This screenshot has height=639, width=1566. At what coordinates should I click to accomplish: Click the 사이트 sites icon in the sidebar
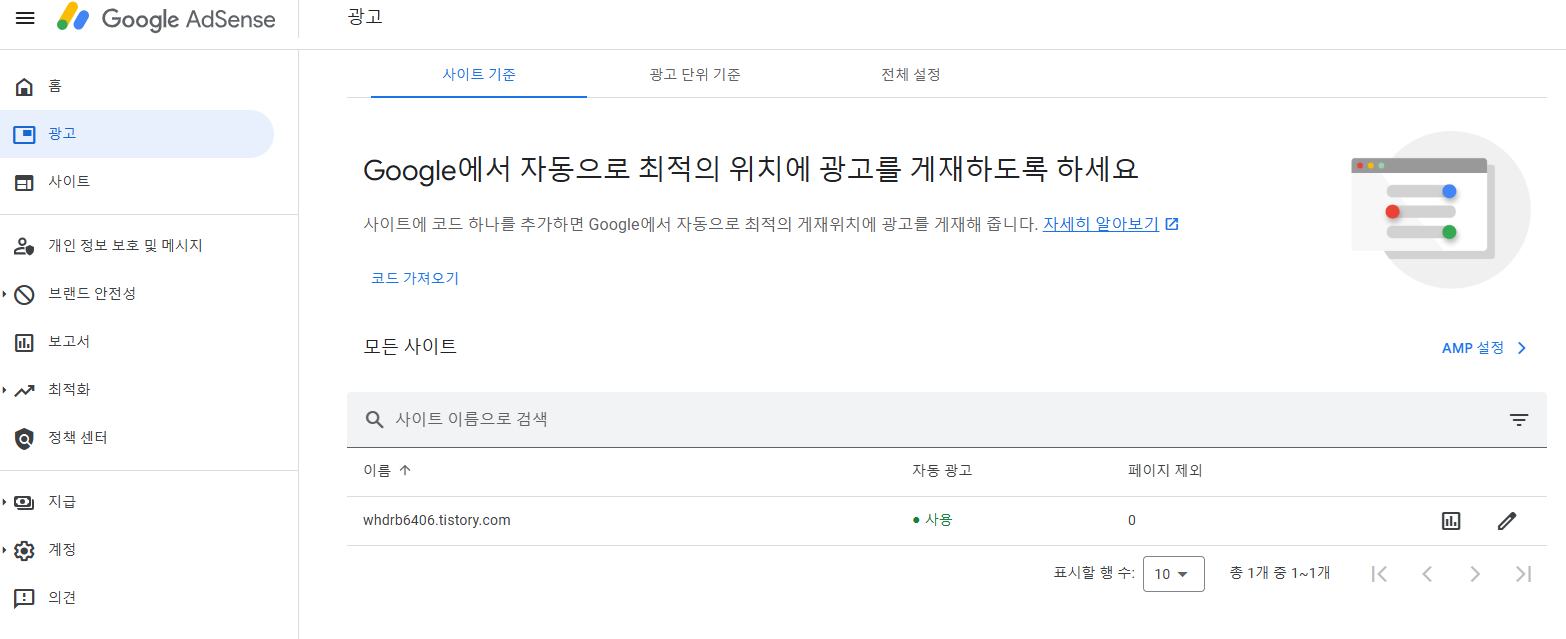pos(24,182)
